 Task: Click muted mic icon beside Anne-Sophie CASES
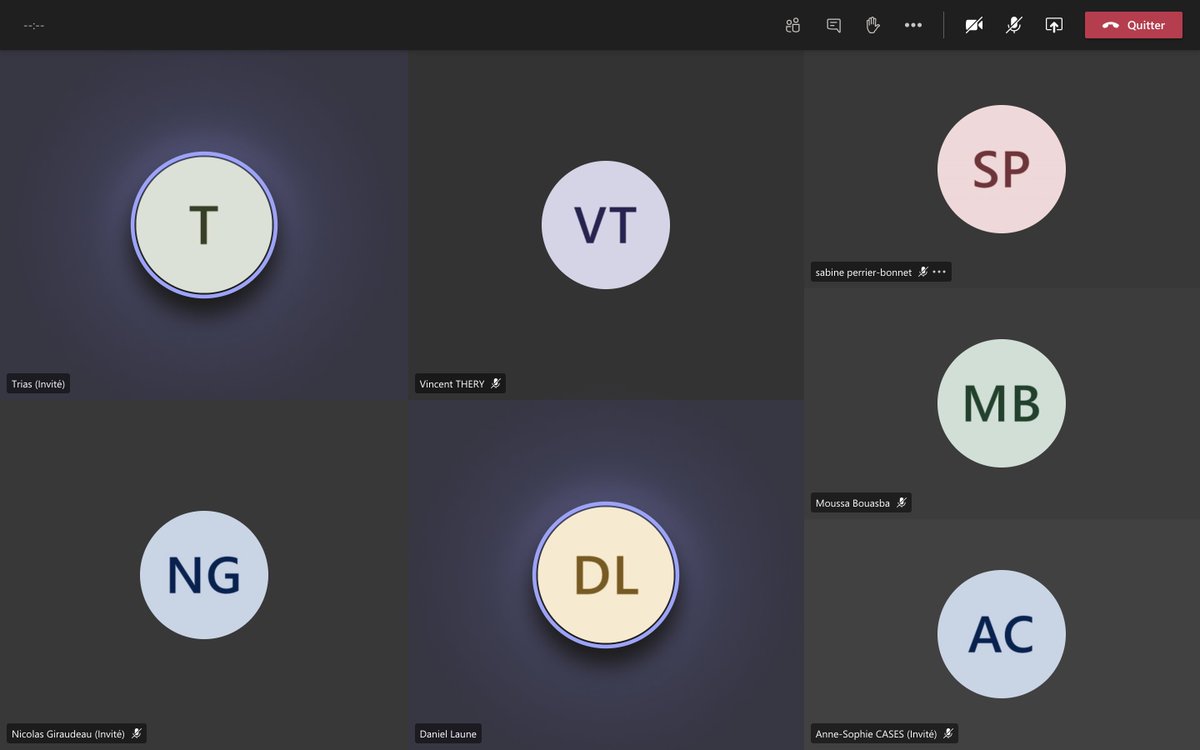[x=948, y=734]
